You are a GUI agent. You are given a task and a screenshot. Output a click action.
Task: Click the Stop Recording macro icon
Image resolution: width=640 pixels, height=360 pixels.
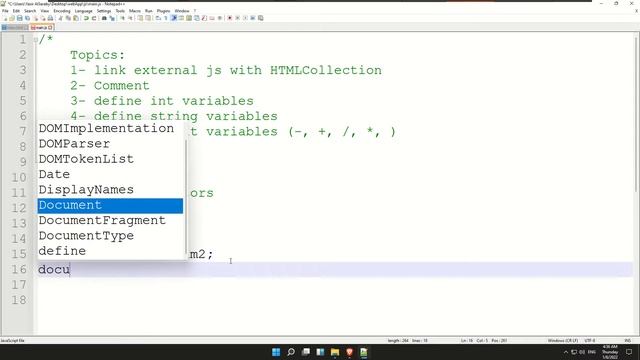[x=238, y=18]
